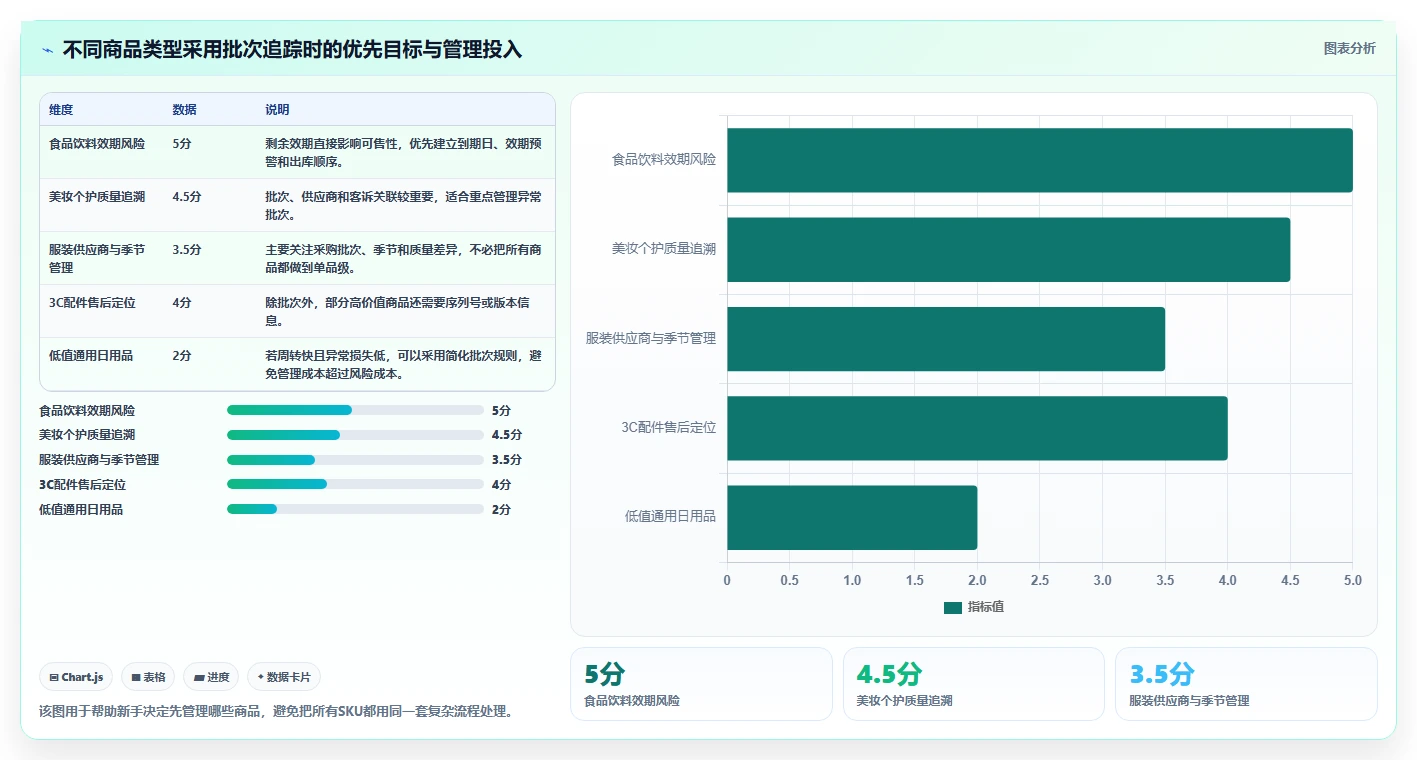Click the 美妆个护质量追溯 progress bar
The image size is (1417, 760).
coord(355,435)
